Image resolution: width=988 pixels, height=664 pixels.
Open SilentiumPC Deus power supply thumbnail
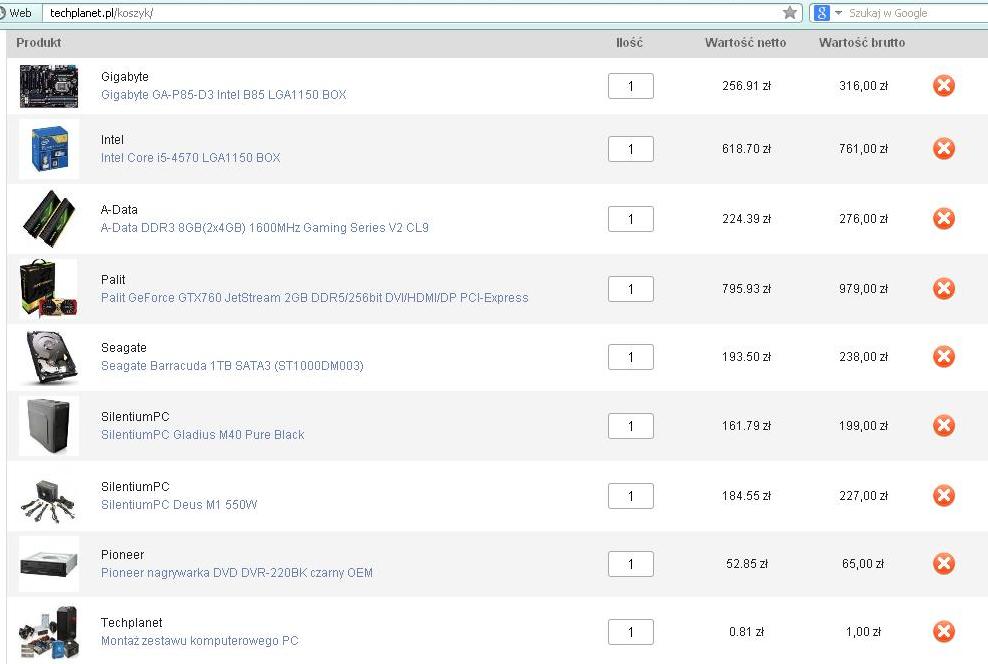click(48, 501)
